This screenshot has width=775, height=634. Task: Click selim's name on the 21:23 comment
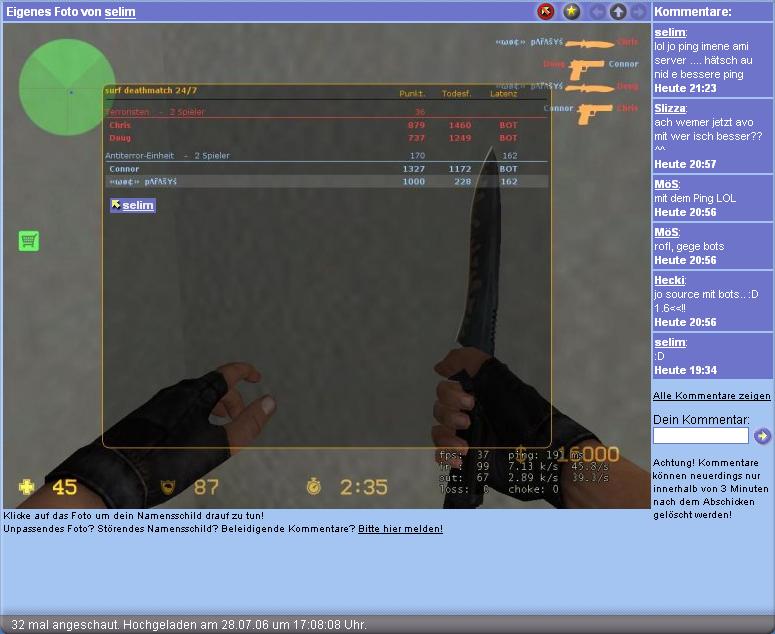click(x=669, y=32)
